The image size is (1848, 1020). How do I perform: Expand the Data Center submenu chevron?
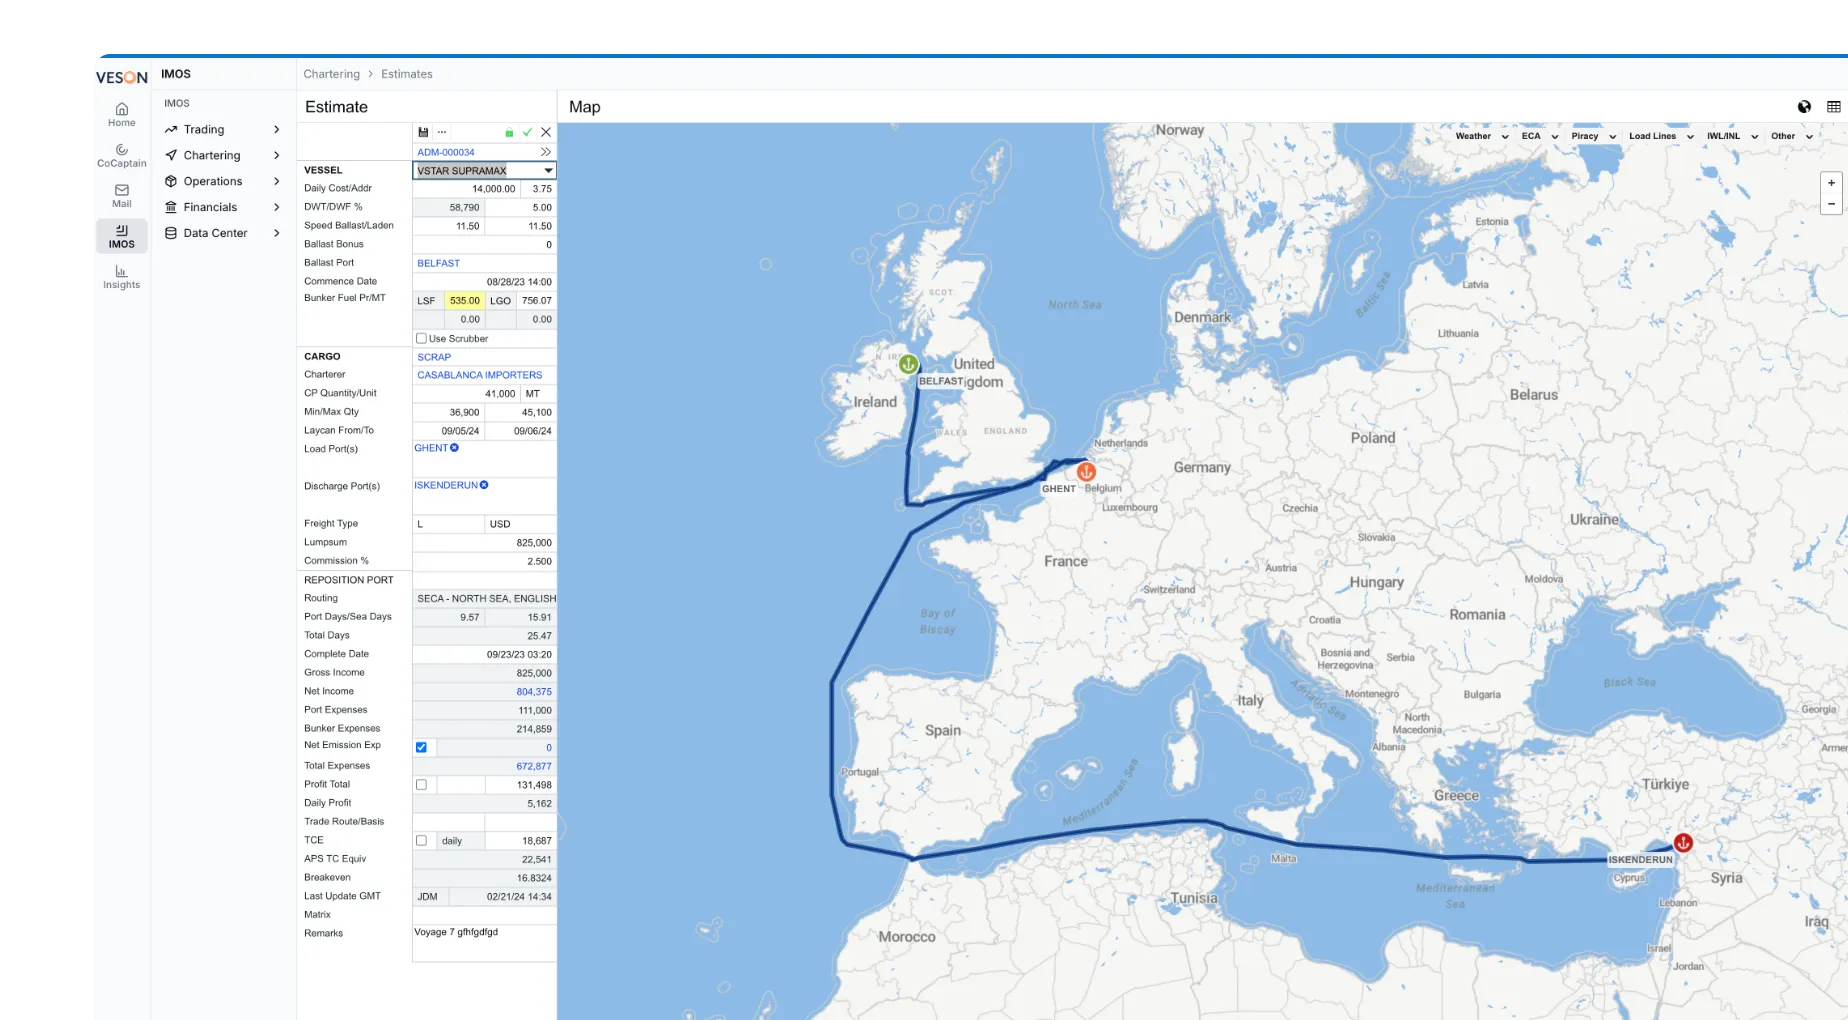click(x=277, y=233)
